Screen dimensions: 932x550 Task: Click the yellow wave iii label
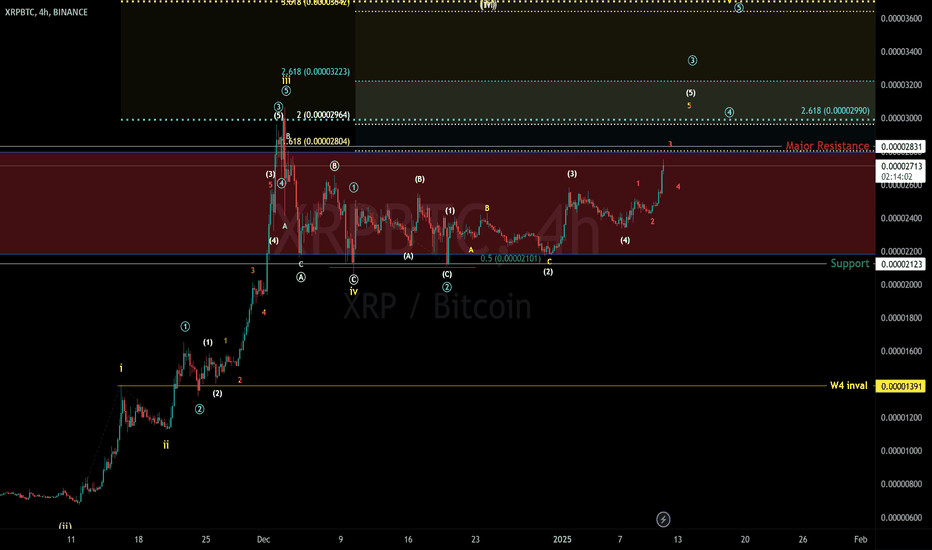point(286,80)
